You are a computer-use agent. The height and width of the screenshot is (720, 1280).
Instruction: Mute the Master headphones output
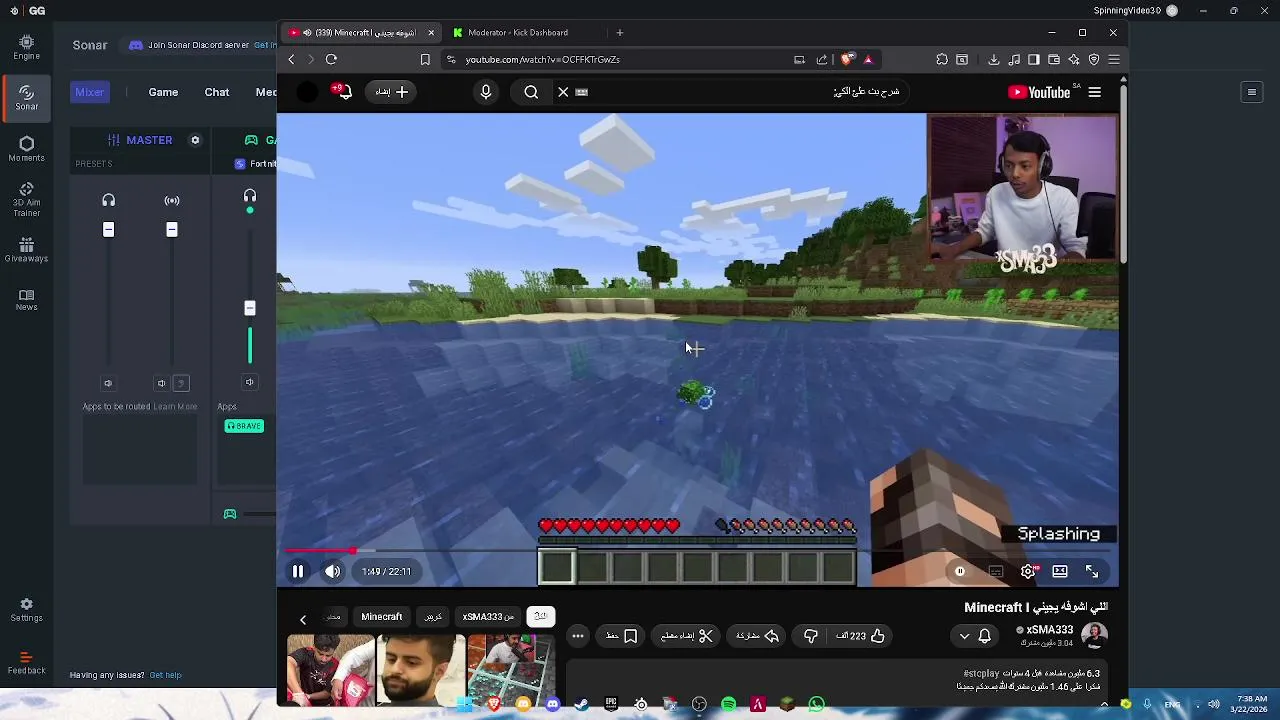(x=108, y=383)
